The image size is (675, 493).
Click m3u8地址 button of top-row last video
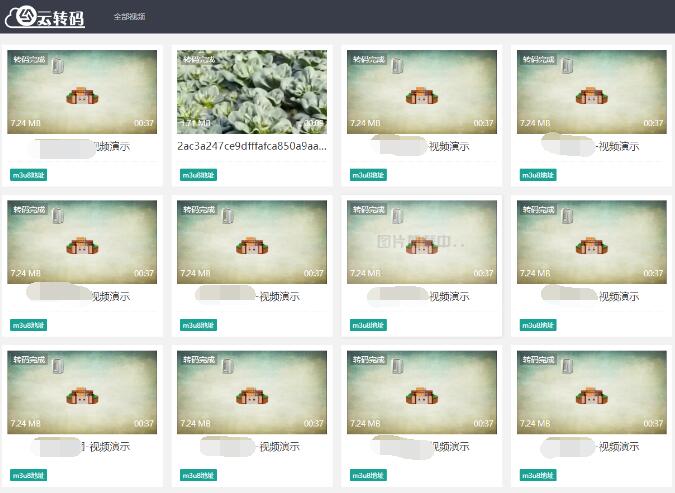click(538, 175)
